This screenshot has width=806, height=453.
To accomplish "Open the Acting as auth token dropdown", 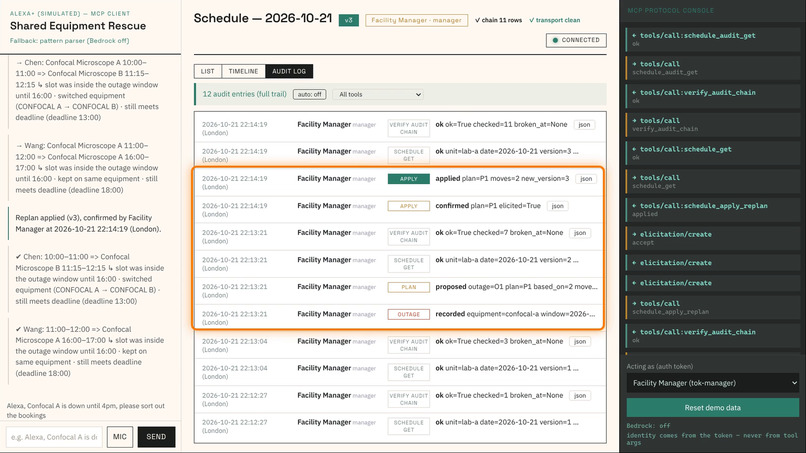I will [712, 383].
